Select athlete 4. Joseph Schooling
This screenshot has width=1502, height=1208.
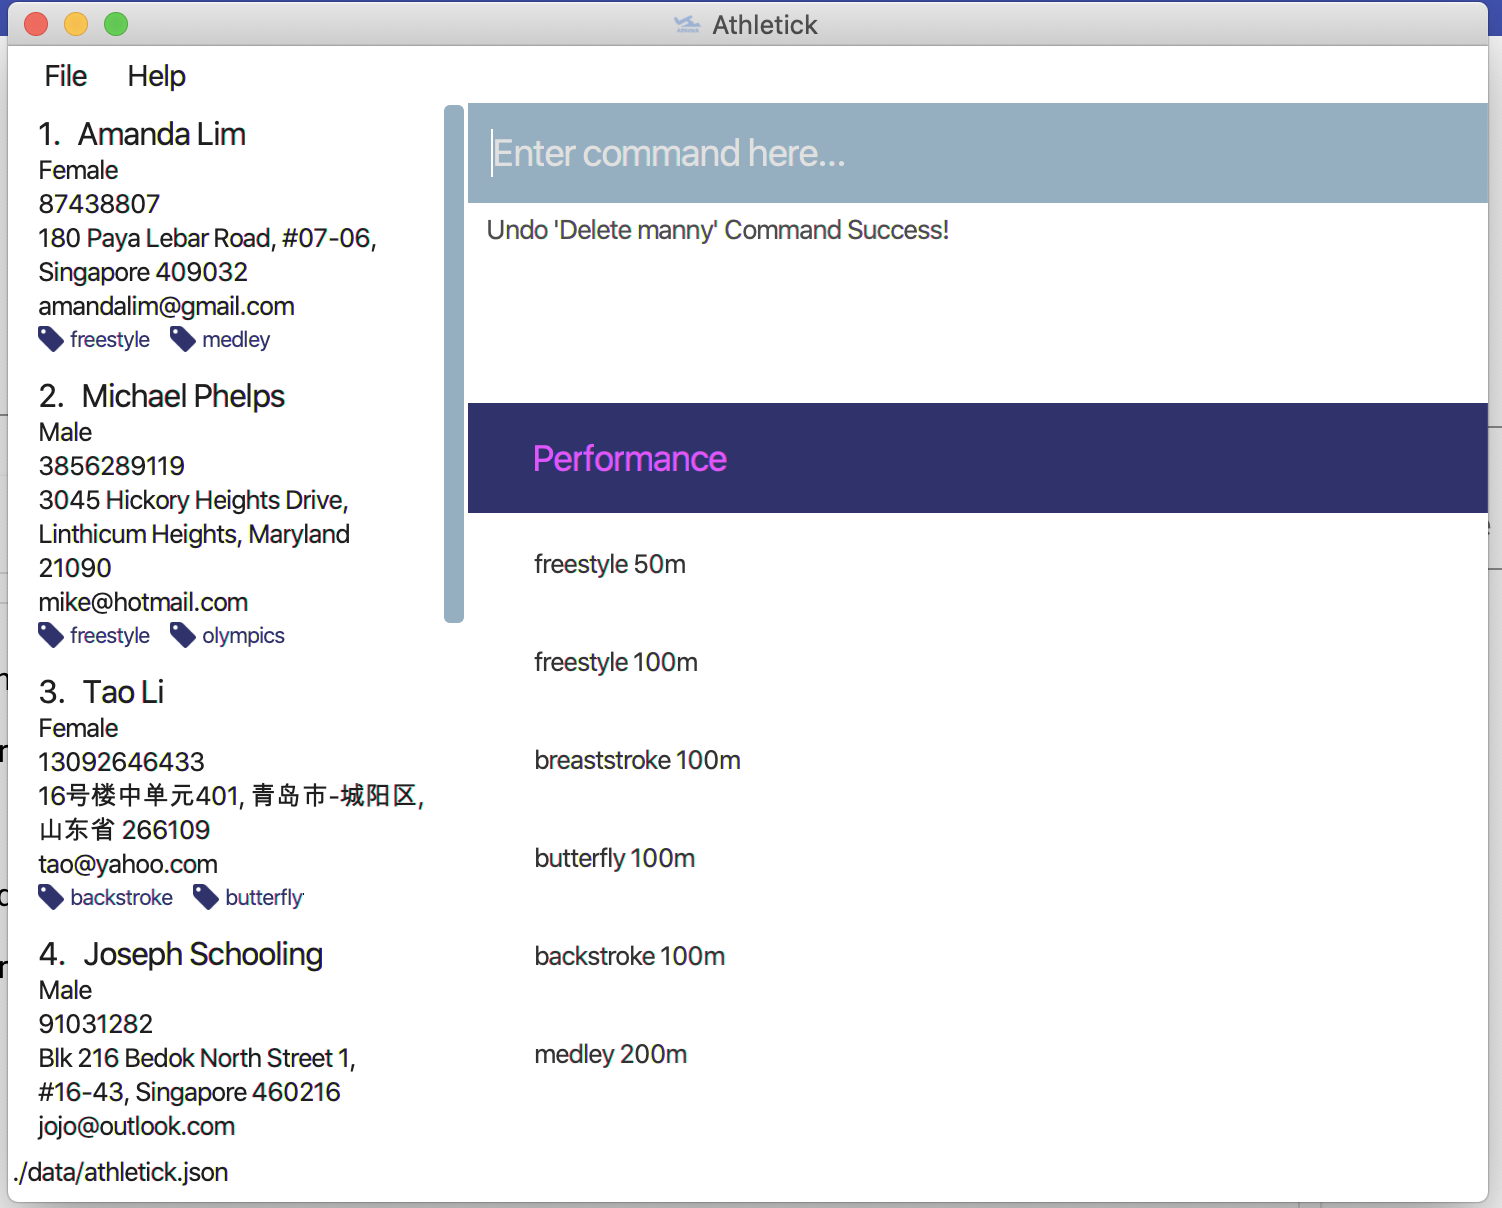click(x=181, y=954)
